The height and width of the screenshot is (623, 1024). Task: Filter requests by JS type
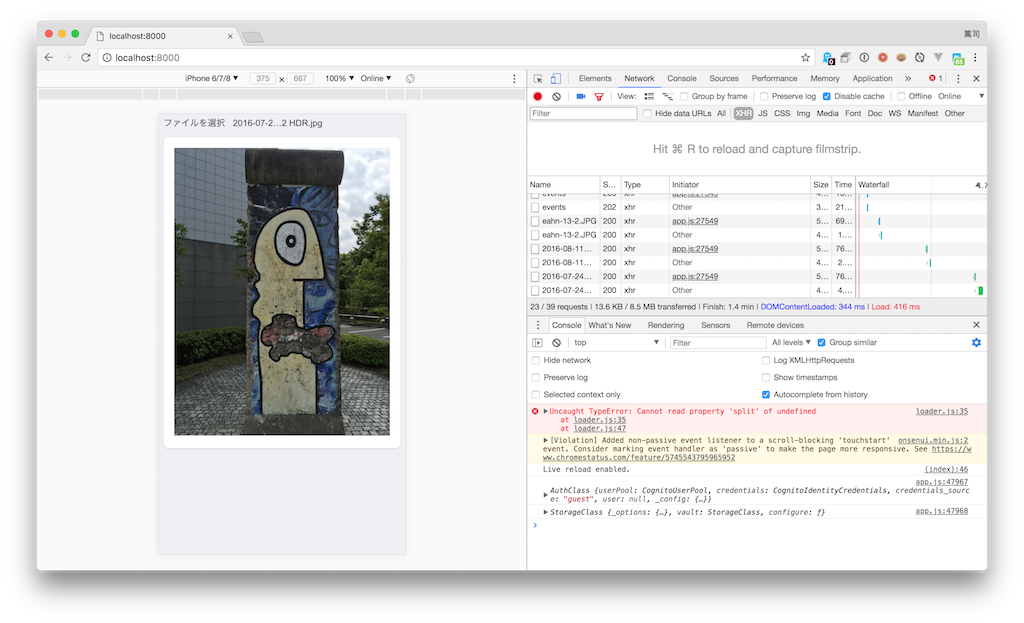click(x=762, y=114)
